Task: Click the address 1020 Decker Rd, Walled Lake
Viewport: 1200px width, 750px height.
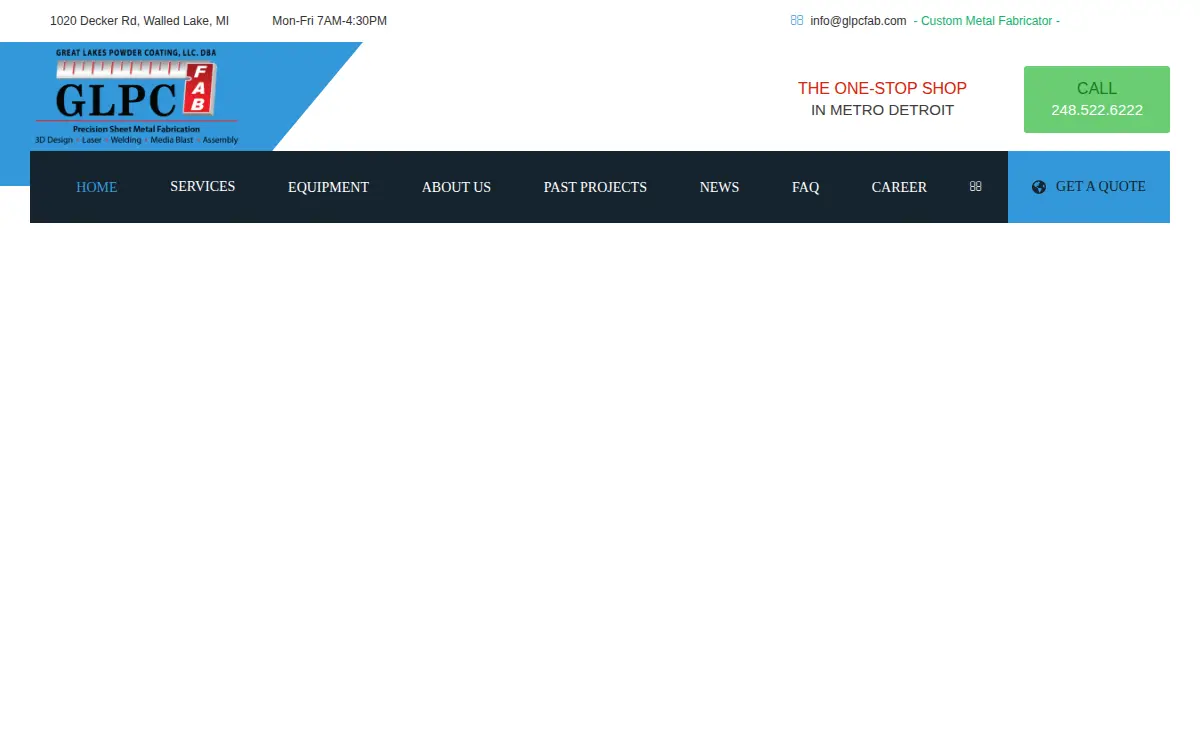Action: pyautogui.click(x=139, y=21)
